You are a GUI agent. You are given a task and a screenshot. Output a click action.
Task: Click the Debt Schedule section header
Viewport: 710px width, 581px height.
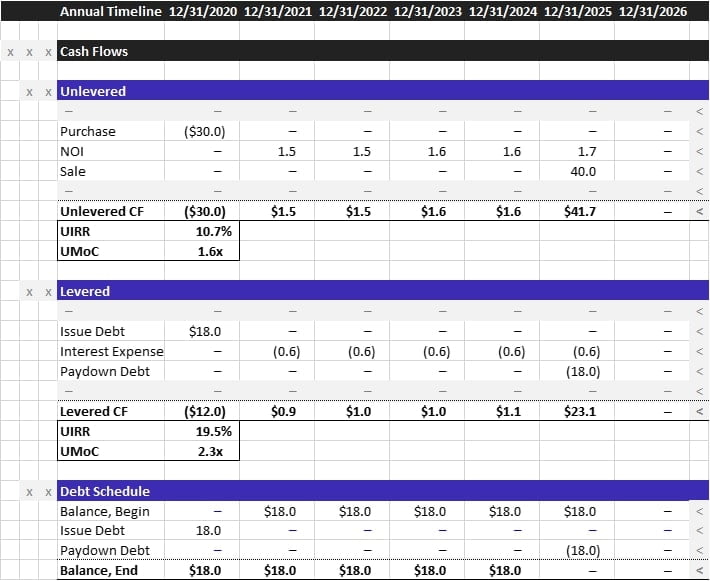383,491
